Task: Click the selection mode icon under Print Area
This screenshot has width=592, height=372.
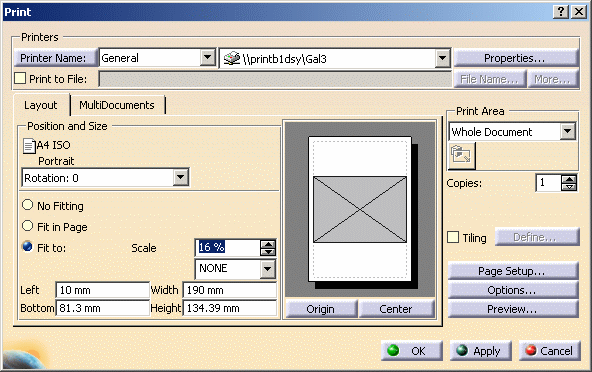Action: (461, 155)
